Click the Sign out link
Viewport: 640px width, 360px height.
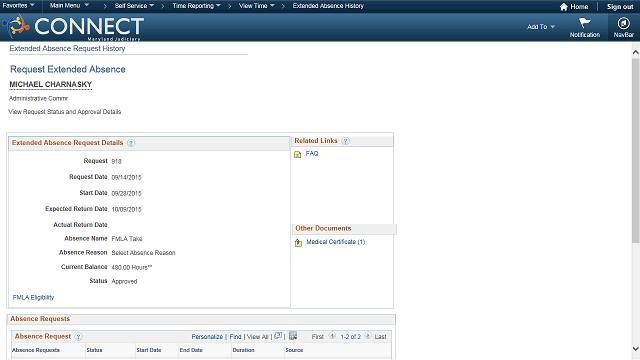tap(620, 7)
